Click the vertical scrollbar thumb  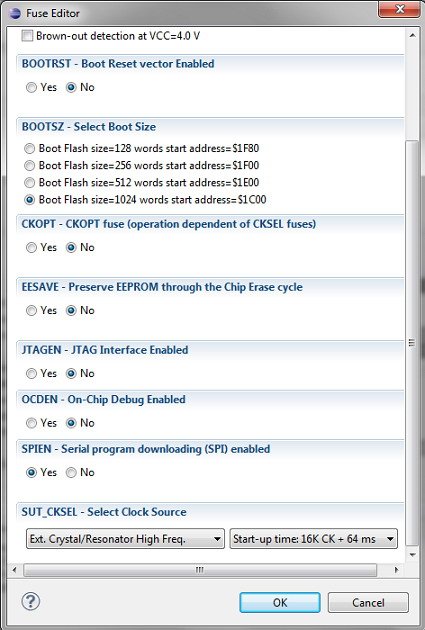point(412,343)
